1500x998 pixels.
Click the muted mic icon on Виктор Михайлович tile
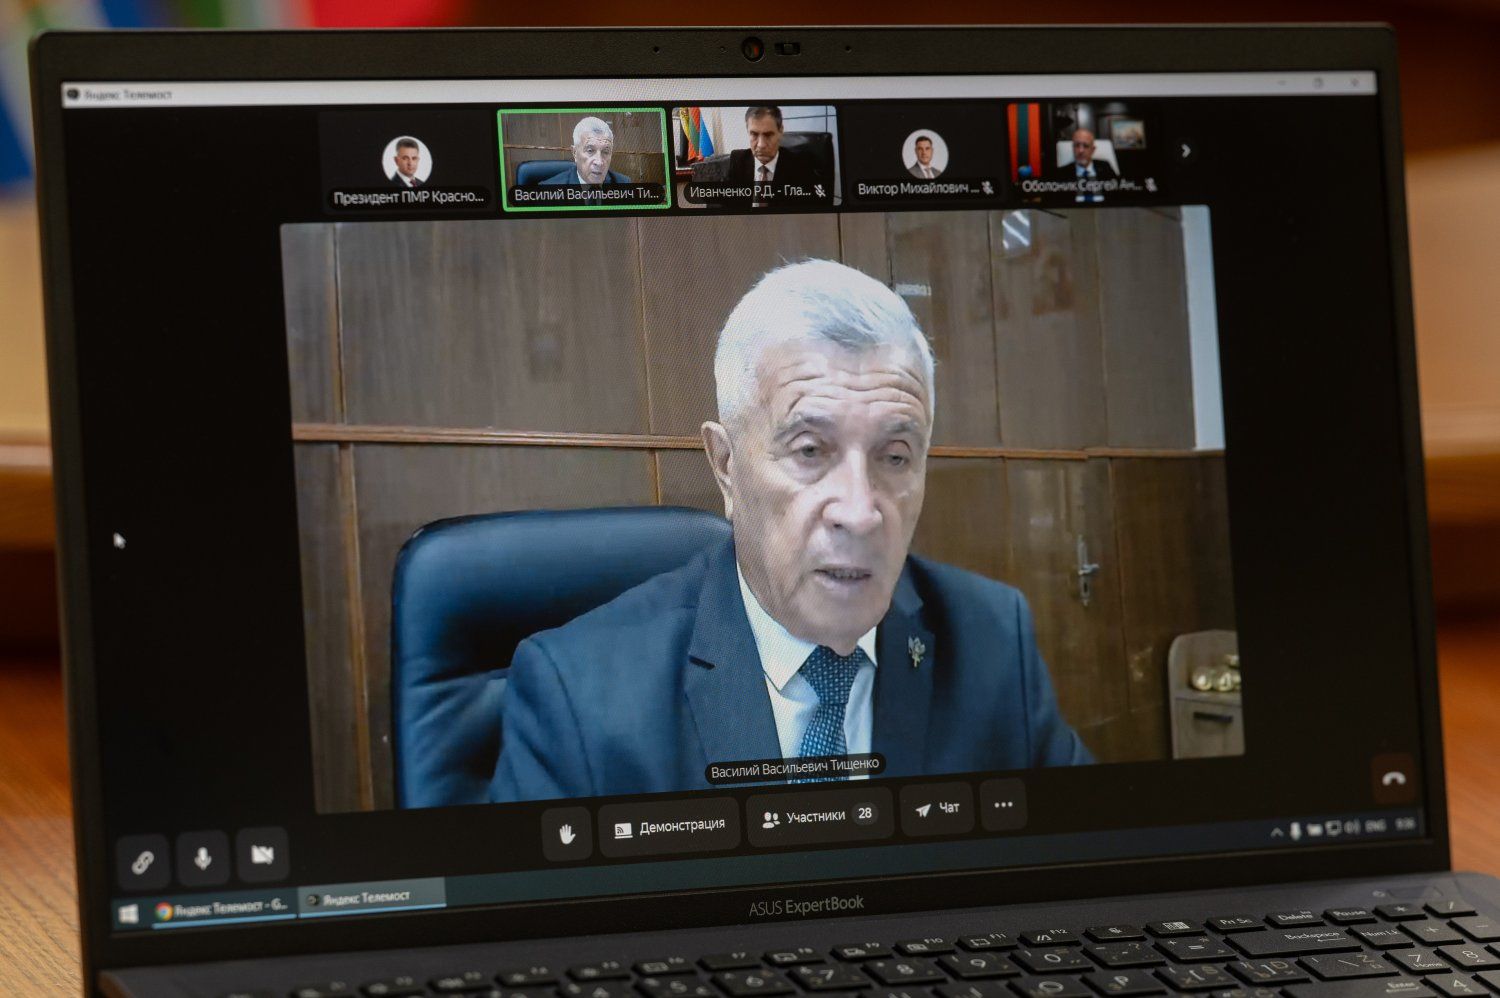(987, 188)
